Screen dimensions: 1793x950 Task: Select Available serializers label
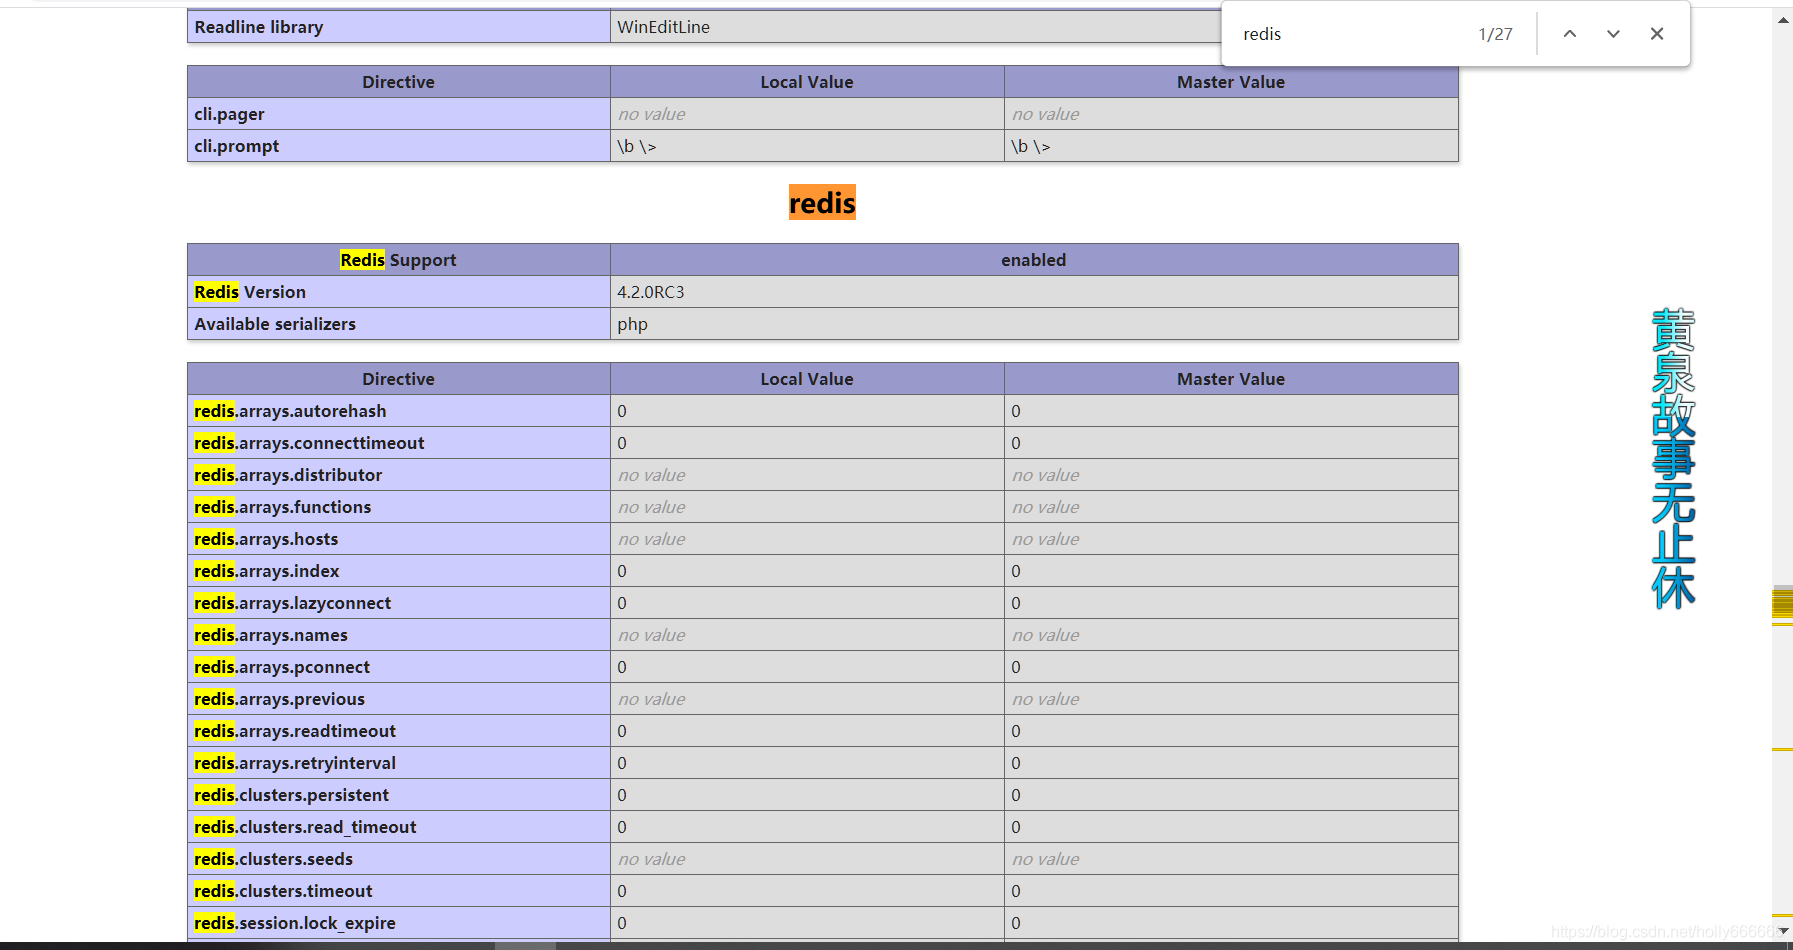(x=275, y=324)
